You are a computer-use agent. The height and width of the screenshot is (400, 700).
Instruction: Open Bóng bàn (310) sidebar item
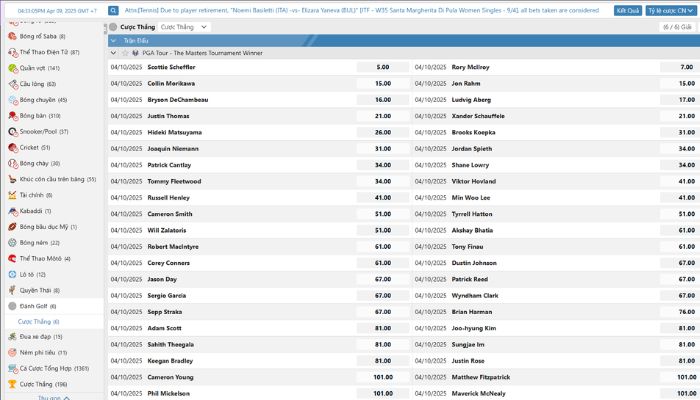click(54, 116)
